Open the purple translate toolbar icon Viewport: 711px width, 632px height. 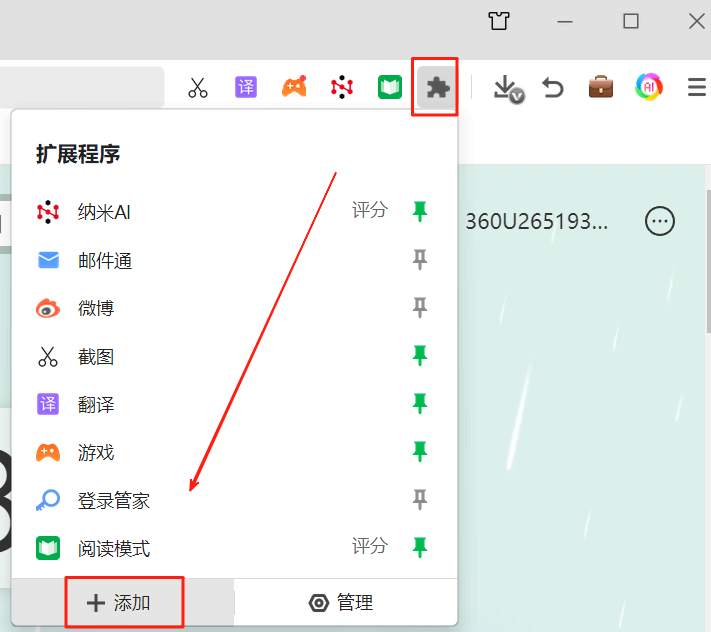tap(245, 88)
